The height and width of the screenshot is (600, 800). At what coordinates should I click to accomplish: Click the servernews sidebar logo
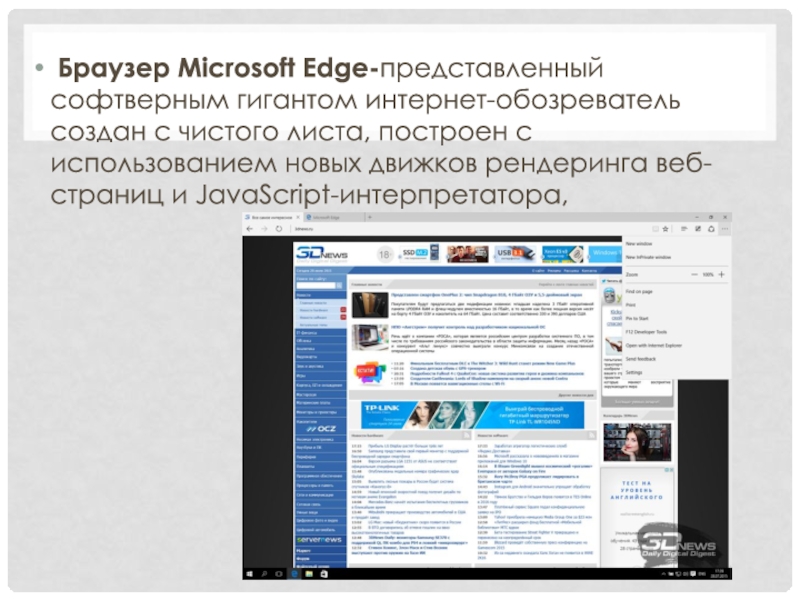[319, 540]
